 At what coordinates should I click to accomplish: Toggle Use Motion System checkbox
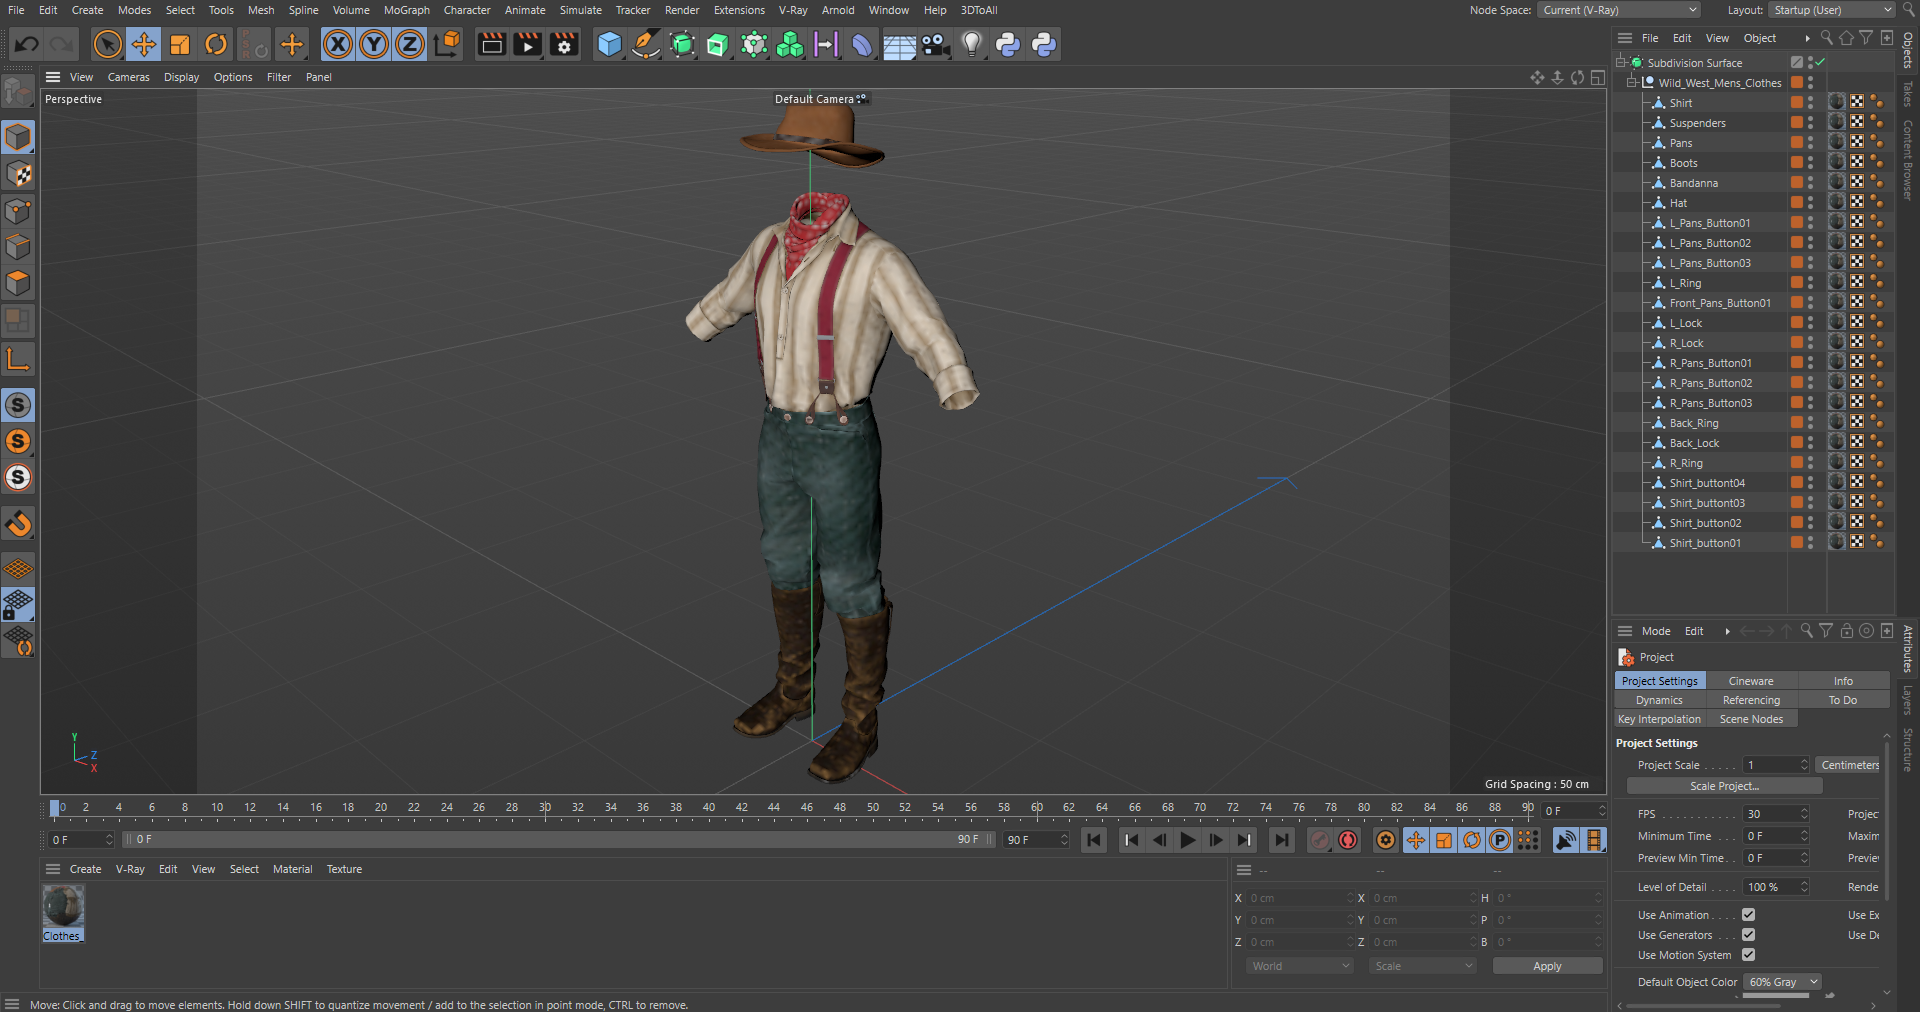click(1748, 955)
